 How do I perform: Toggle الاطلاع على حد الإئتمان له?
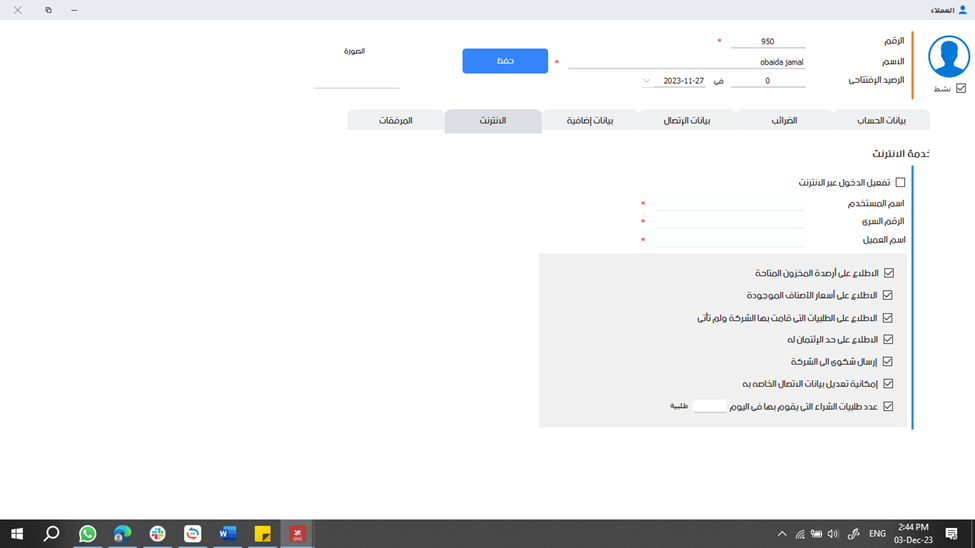(x=889, y=340)
